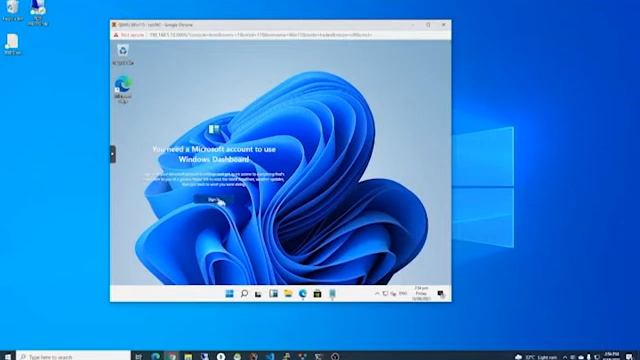This screenshot has height=360, width=640.
Task: Click the active Chrome icon on the host taskbar
Action: pyautogui.click(x=172, y=356)
